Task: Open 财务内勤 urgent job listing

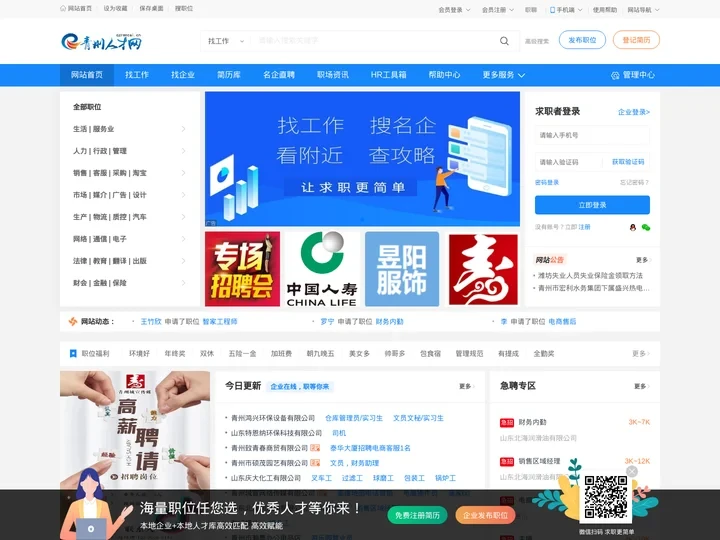Action: click(x=532, y=422)
